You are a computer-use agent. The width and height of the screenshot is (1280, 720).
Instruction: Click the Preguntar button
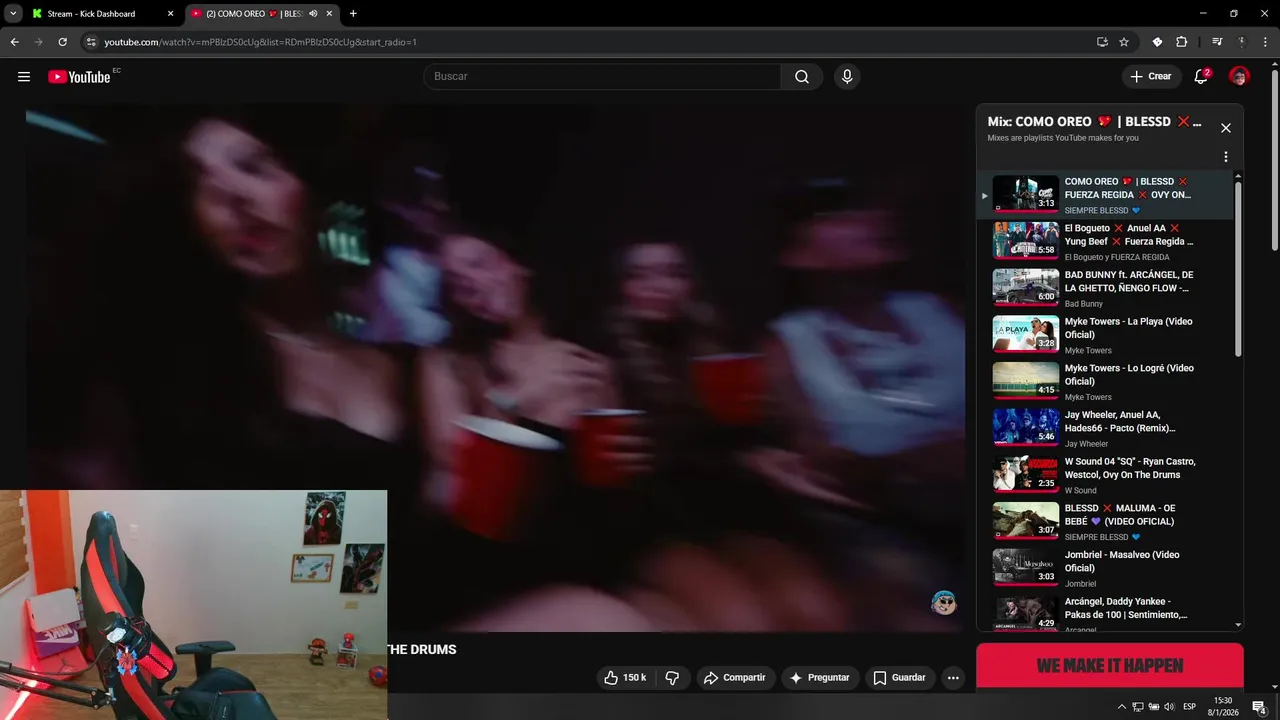(x=820, y=678)
